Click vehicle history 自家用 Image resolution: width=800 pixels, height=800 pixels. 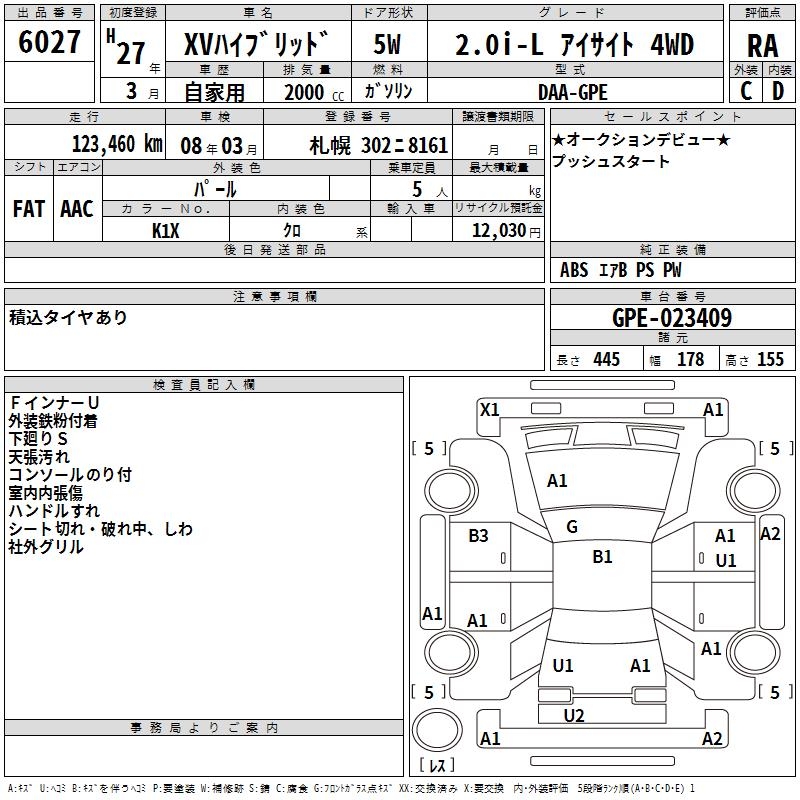click(x=214, y=92)
